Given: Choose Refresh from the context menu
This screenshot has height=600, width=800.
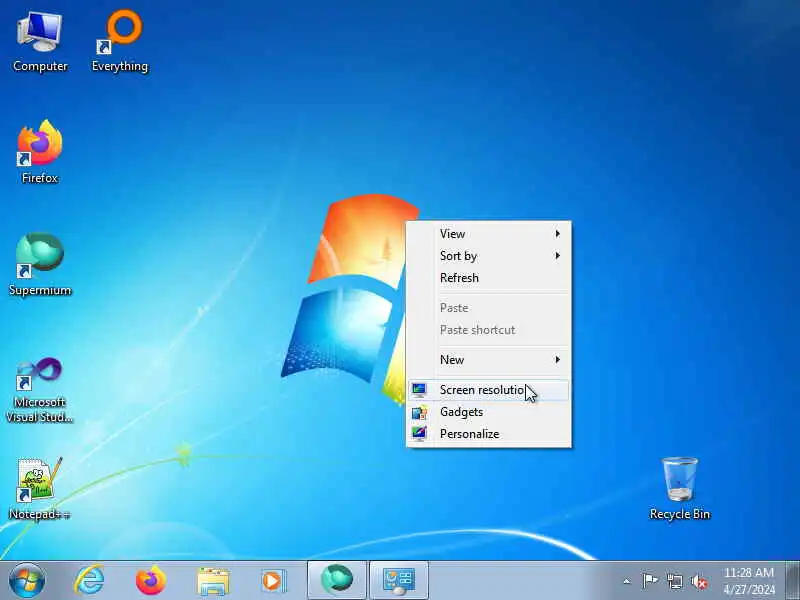Looking at the screenshot, I should 488,278.
